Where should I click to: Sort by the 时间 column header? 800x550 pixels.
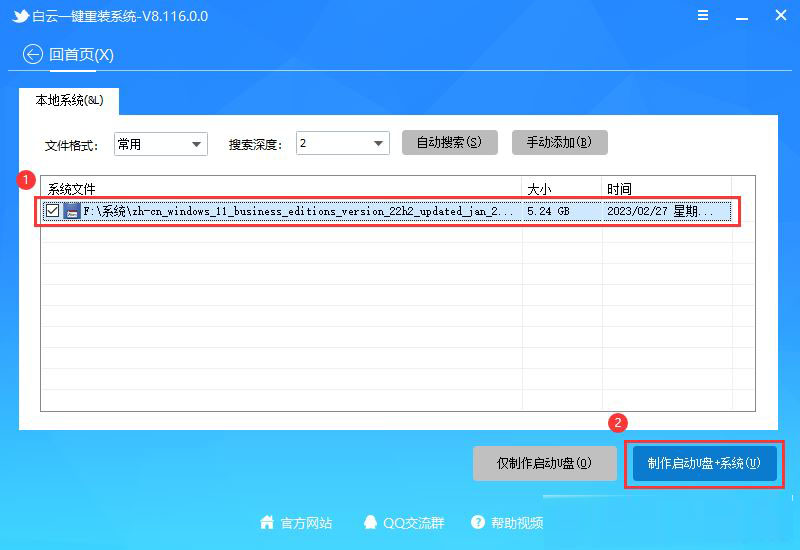click(619, 189)
